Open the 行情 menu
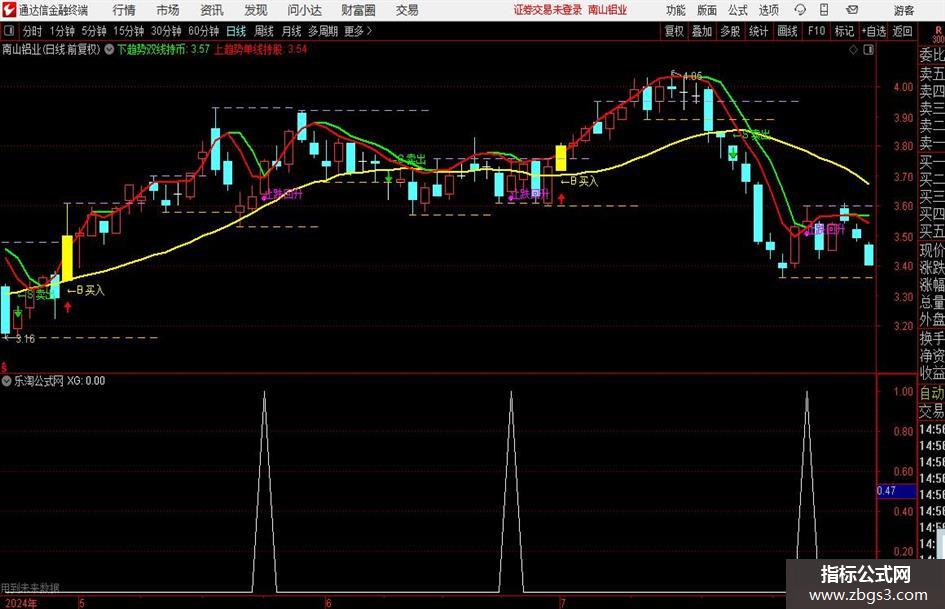Screen dimensions: 945x609 click(x=124, y=10)
